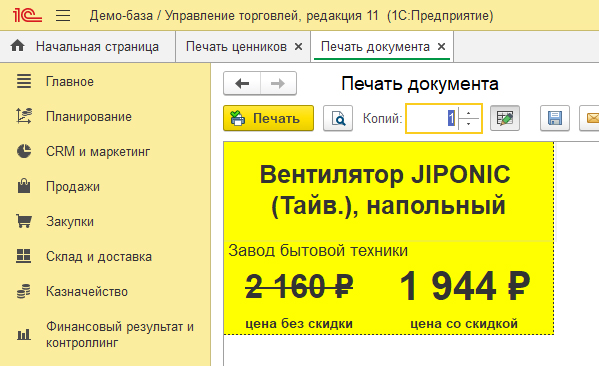Image resolution: width=599 pixels, height=366 pixels.
Task: Open Планирование section
Action: [x=89, y=117]
